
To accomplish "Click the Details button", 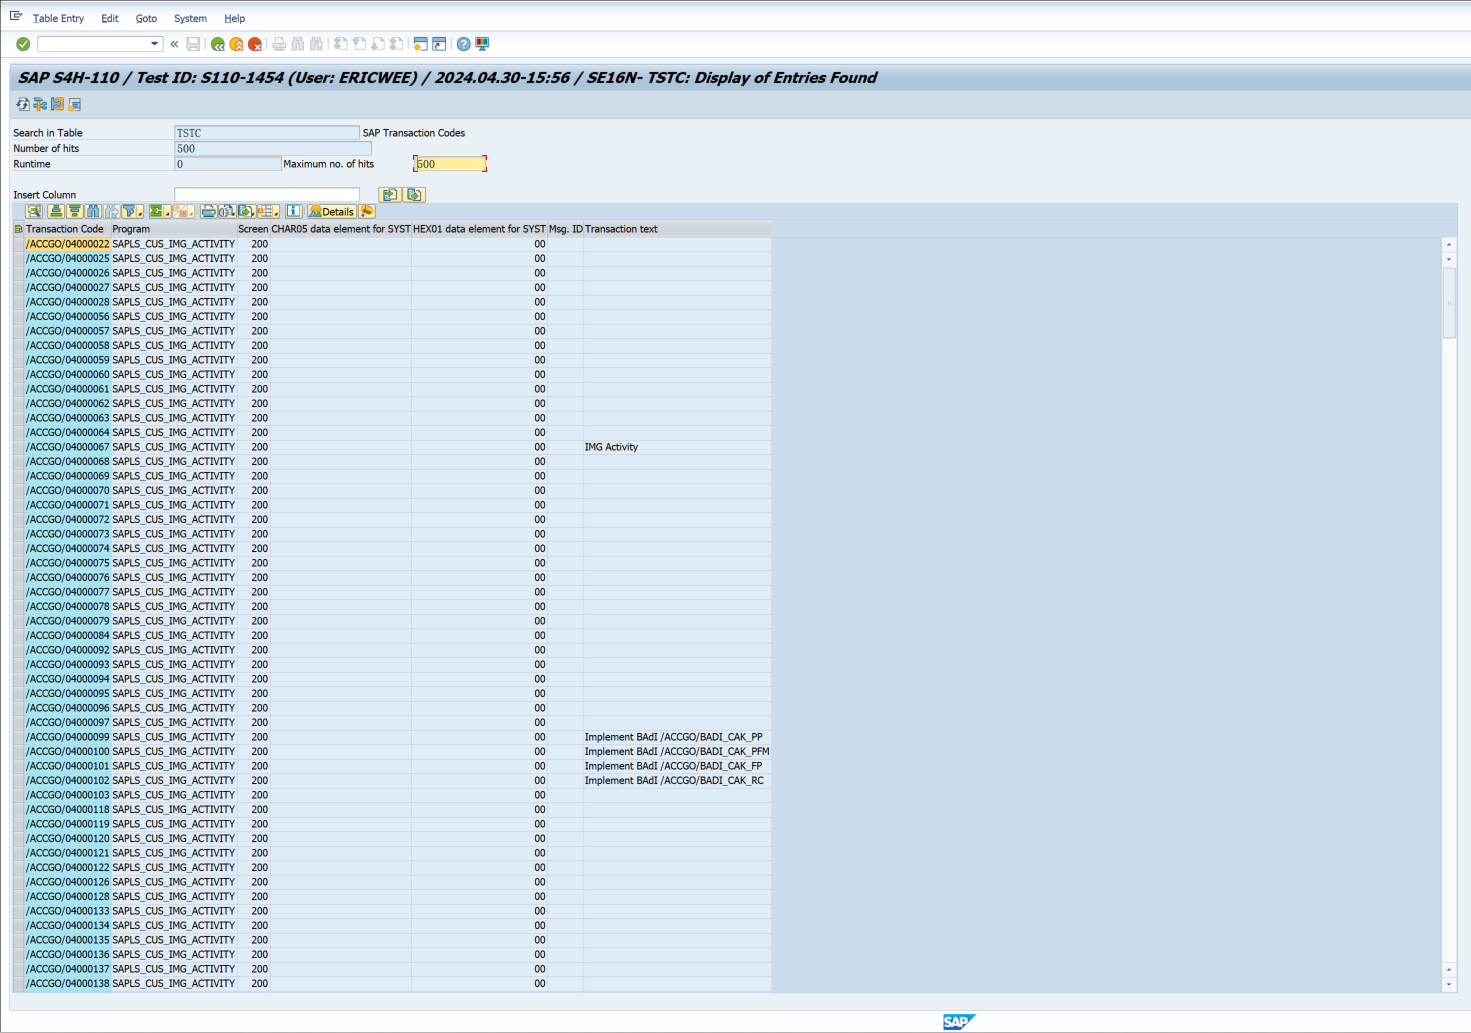I will 331,211.
